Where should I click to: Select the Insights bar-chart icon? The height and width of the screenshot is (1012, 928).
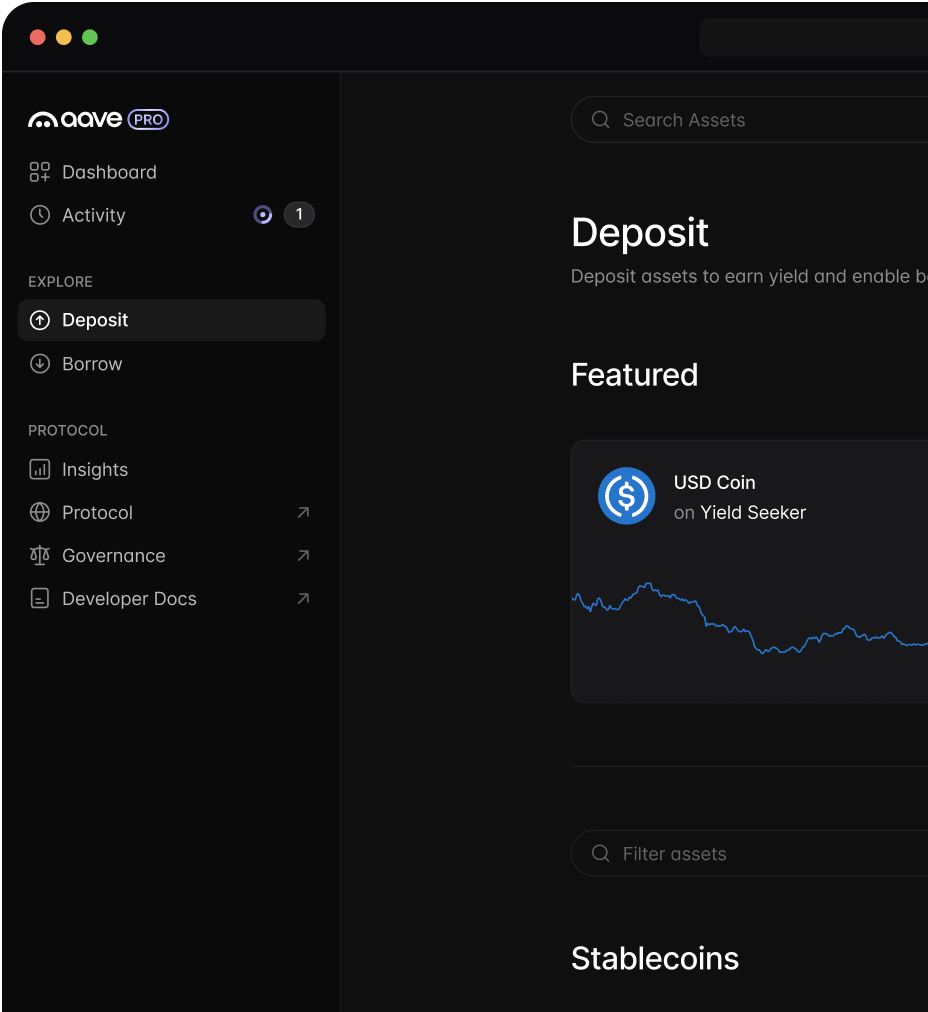40,469
